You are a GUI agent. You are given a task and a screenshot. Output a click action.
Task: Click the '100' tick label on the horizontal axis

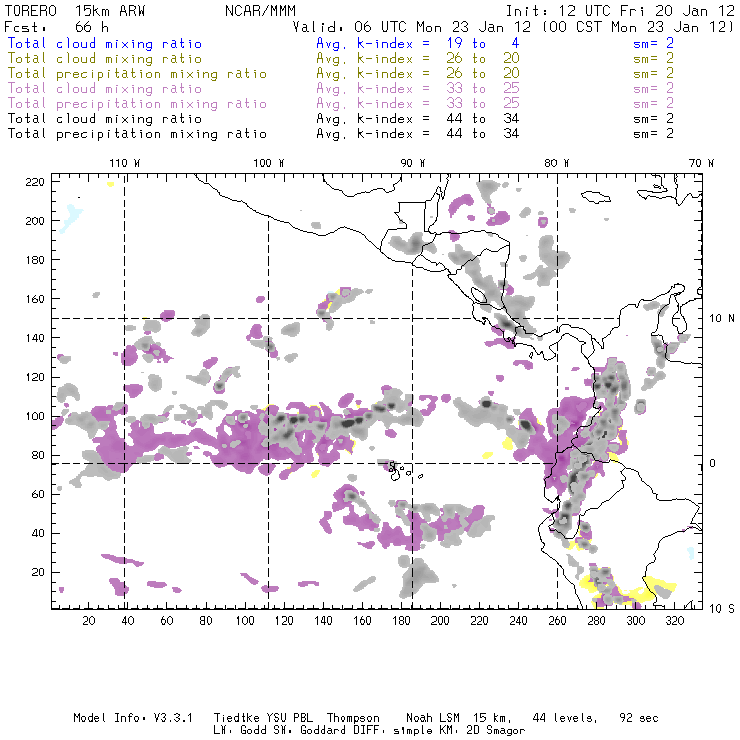click(x=245, y=621)
